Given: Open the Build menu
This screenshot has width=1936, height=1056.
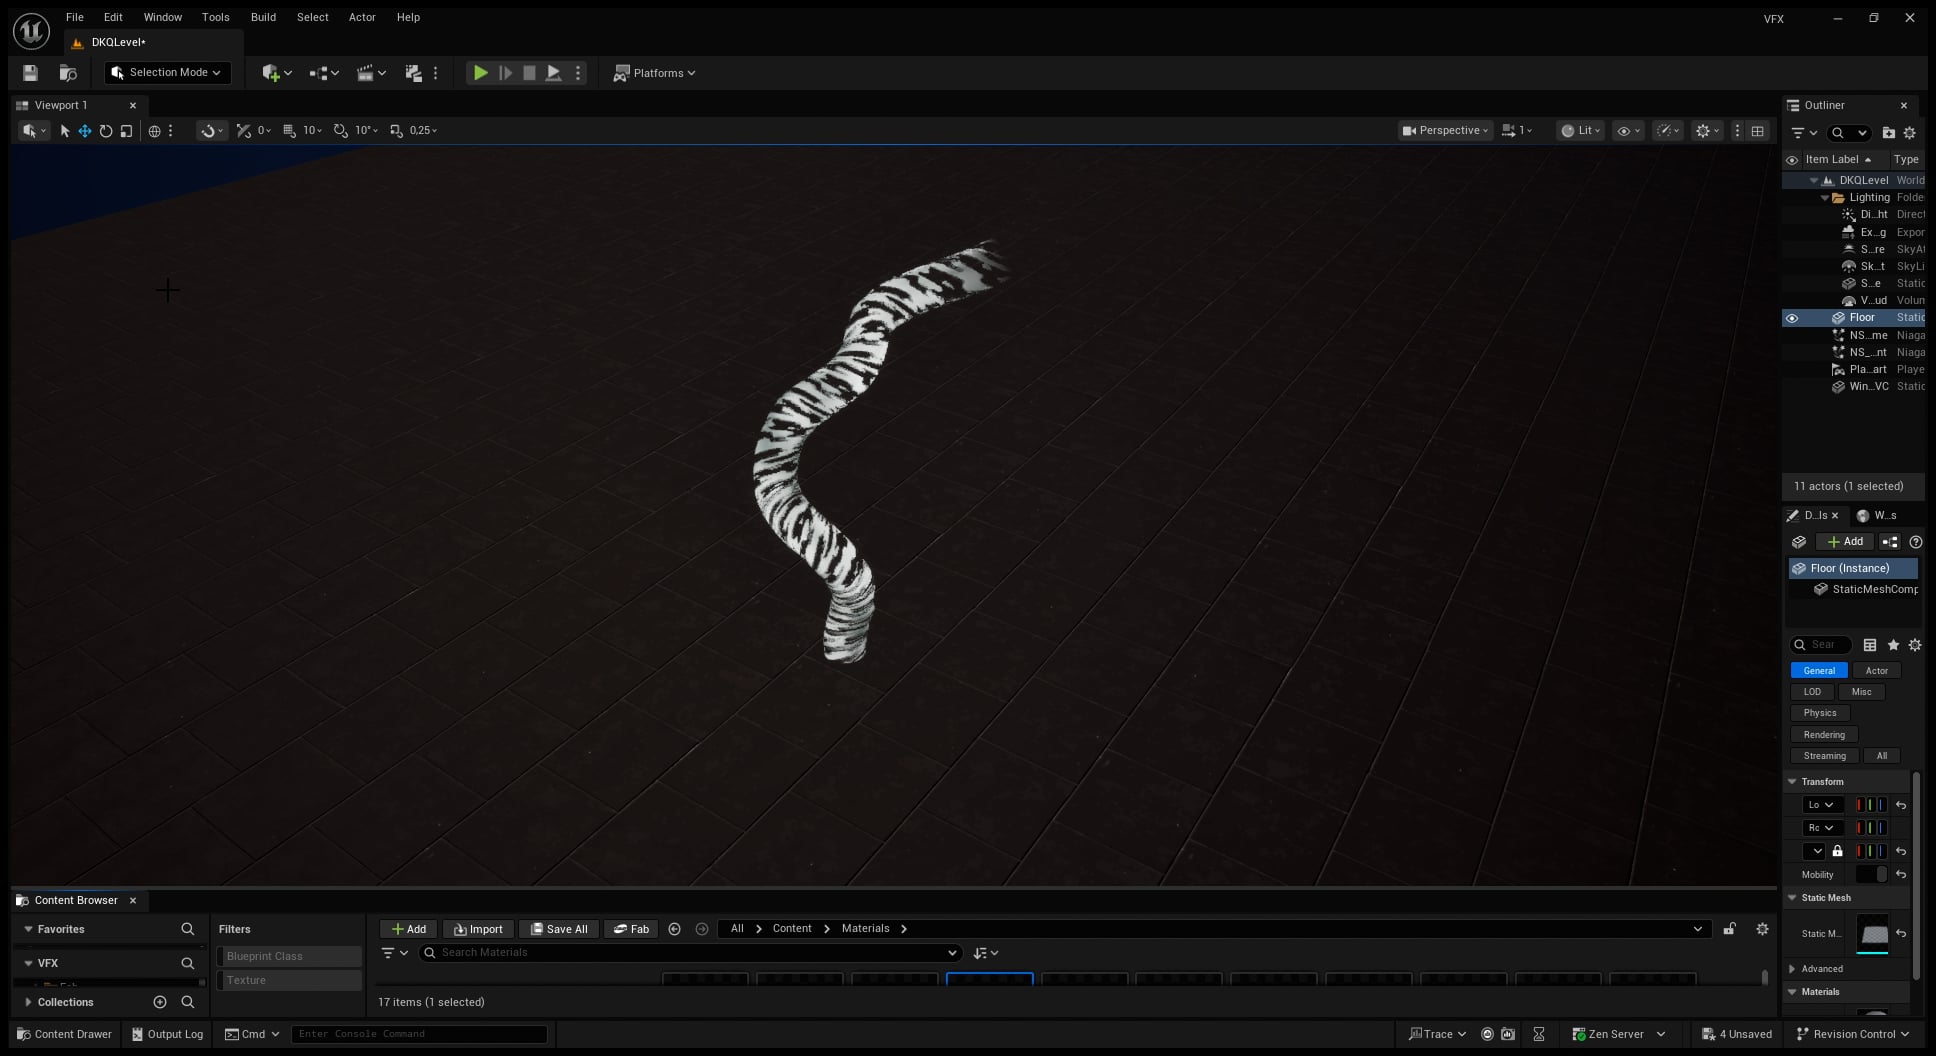Looking at the screenshot, I should pyautogui.click(x=263, y=17).
